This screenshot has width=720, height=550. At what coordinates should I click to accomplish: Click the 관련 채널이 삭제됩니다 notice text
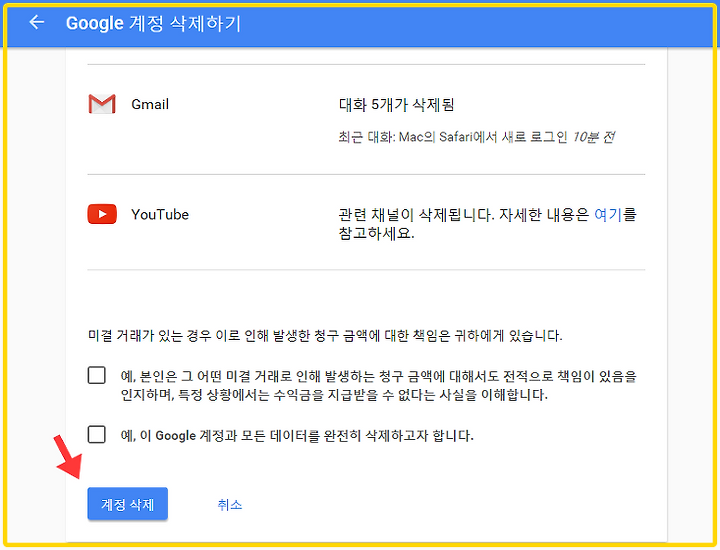click(488, 224)
